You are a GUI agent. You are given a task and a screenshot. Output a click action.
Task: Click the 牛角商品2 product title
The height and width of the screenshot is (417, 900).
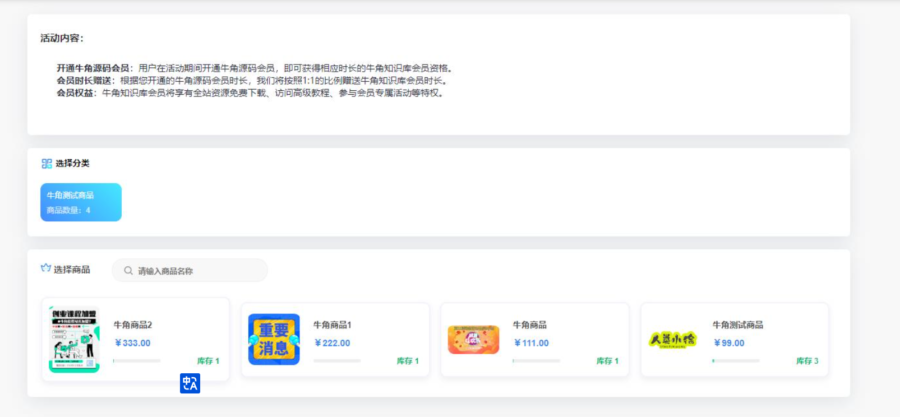click(133, 325)
